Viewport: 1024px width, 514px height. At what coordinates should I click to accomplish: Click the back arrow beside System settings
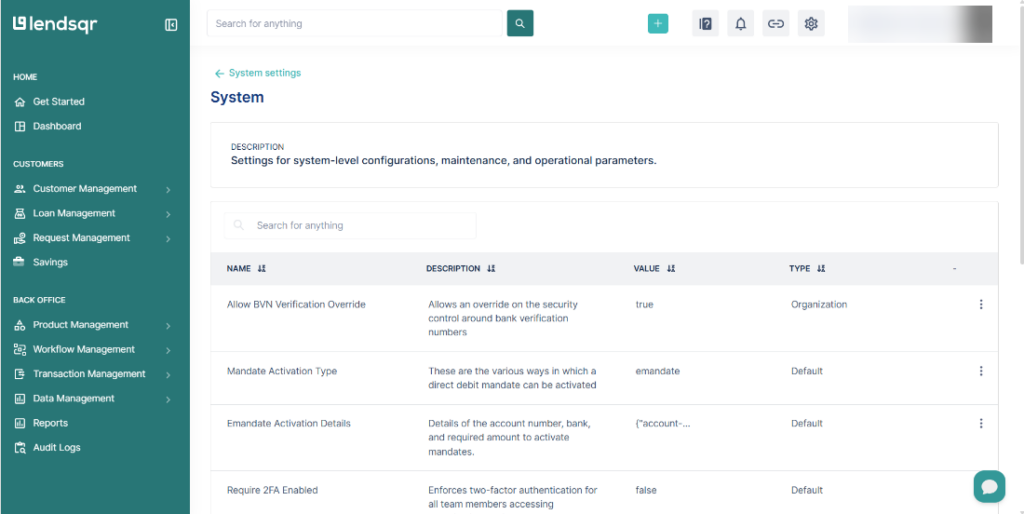point(219,73)
